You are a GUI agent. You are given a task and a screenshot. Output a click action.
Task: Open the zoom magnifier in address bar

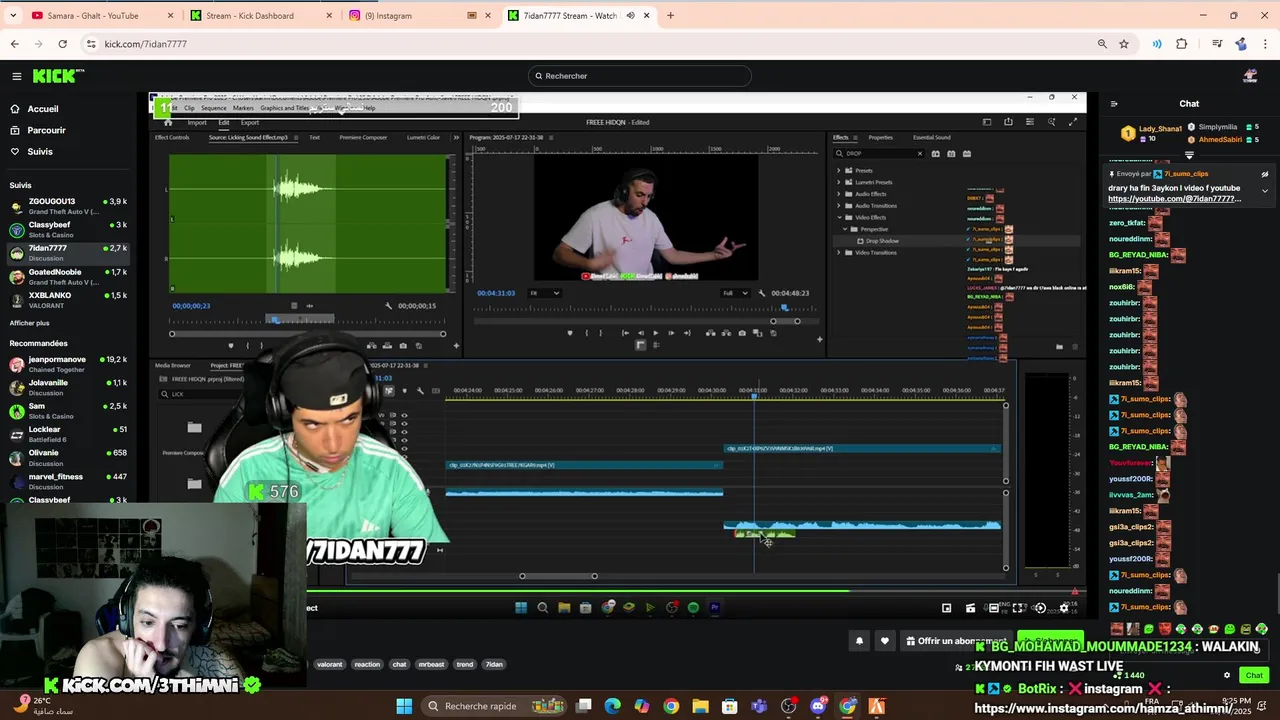point(1102,44)
